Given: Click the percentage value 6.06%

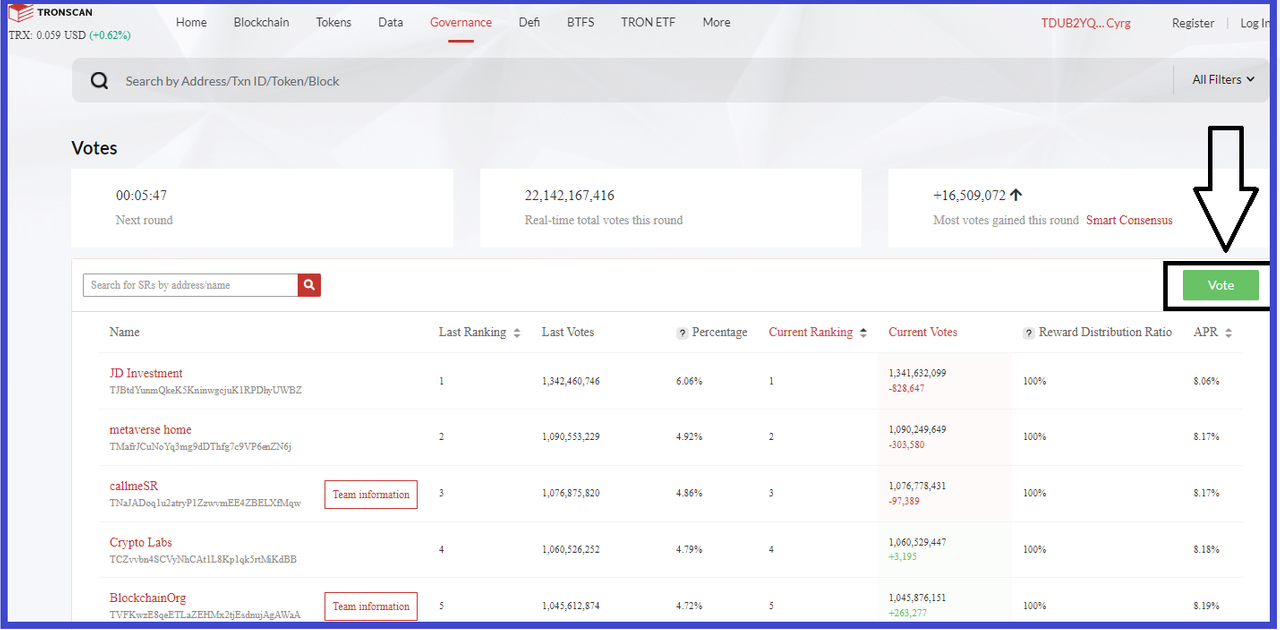Looking at the screenshot, I should (x=690, y=381).
